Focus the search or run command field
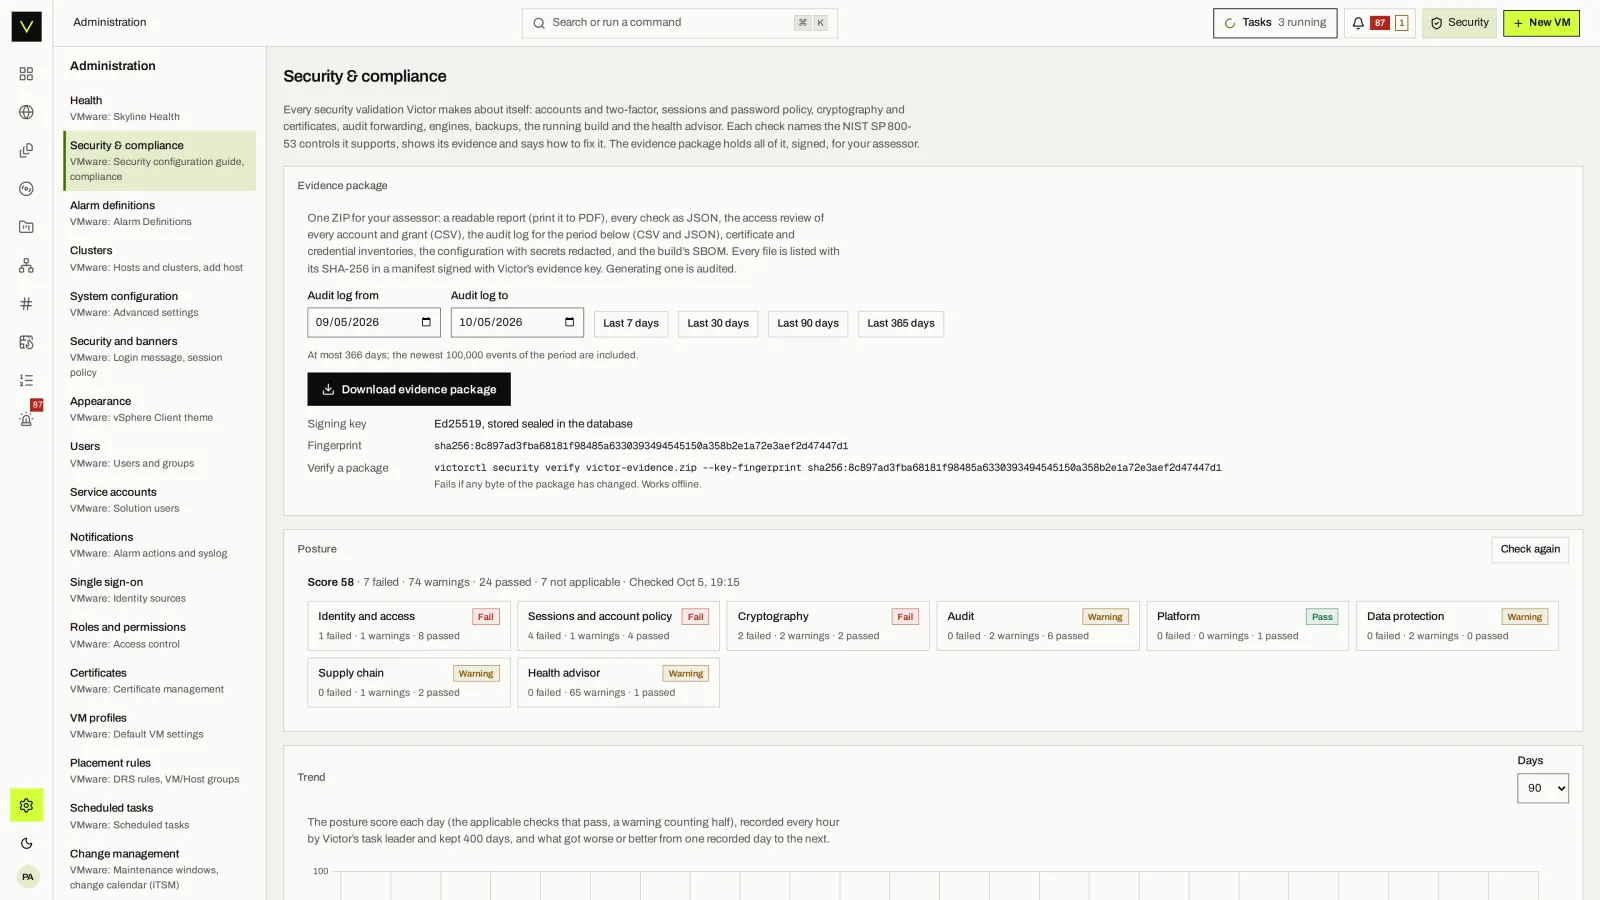 [680, 23]
